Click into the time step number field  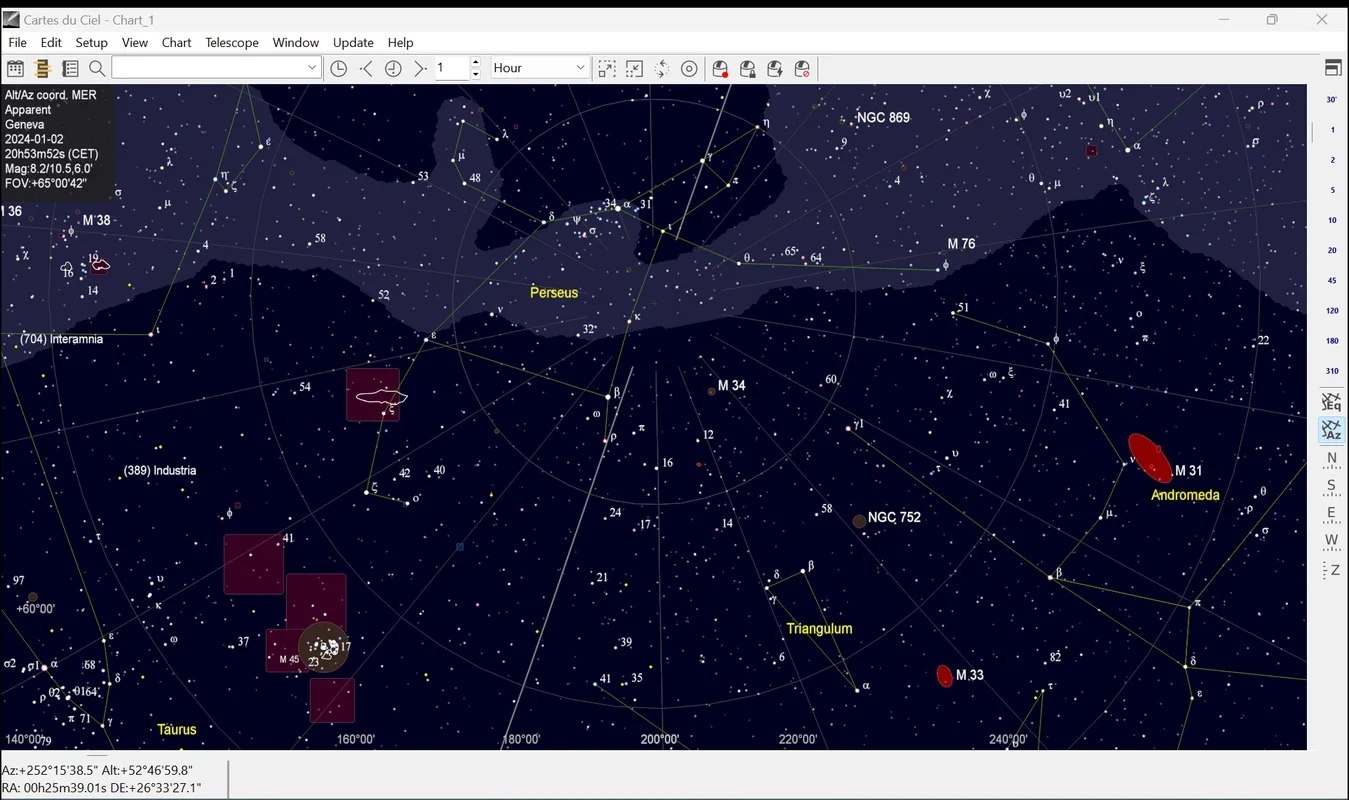(x=451, y=68)
